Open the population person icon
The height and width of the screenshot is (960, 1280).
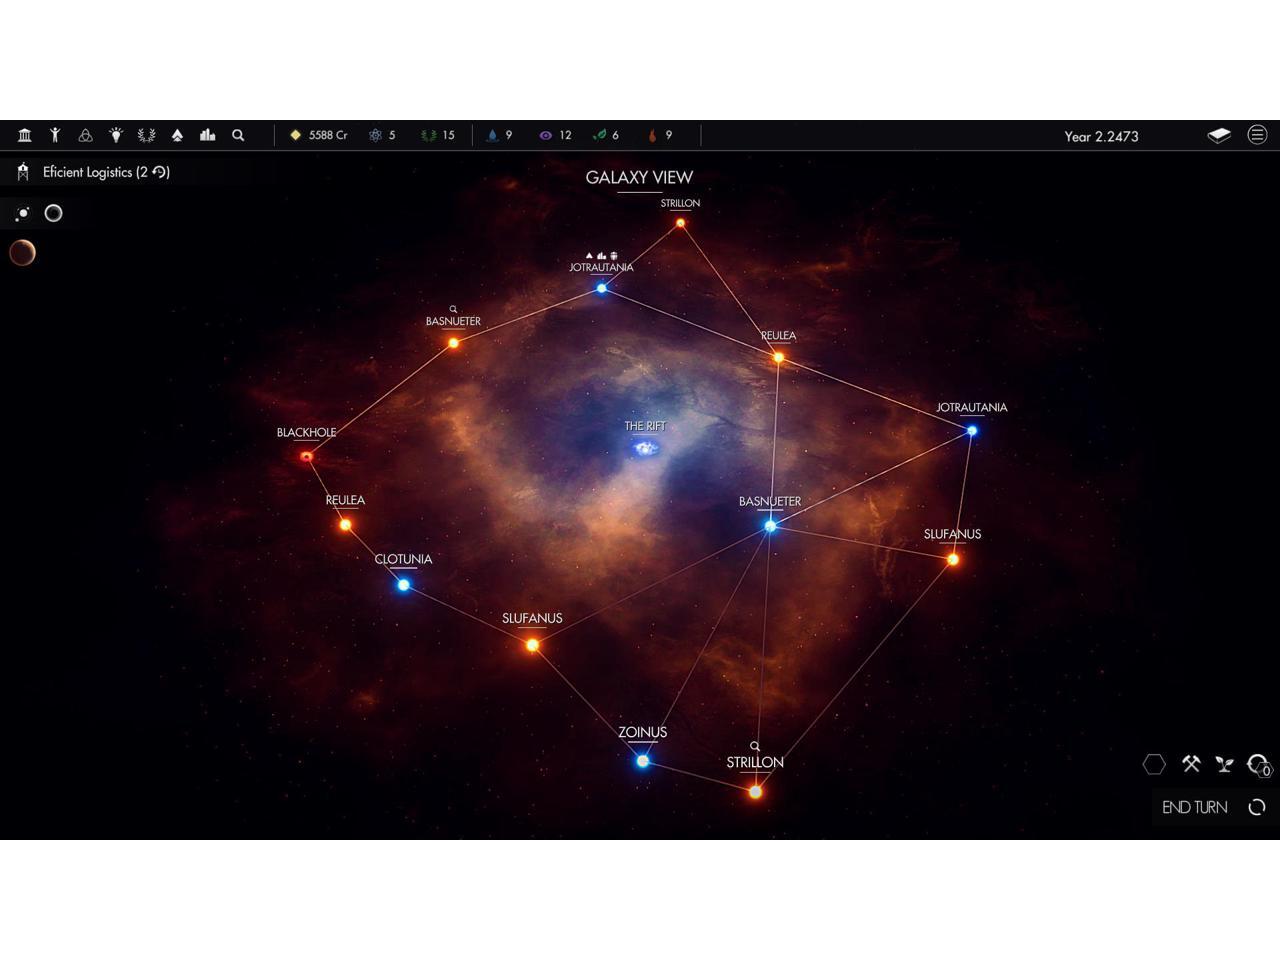pyautogui.click(x=55, y=135)
